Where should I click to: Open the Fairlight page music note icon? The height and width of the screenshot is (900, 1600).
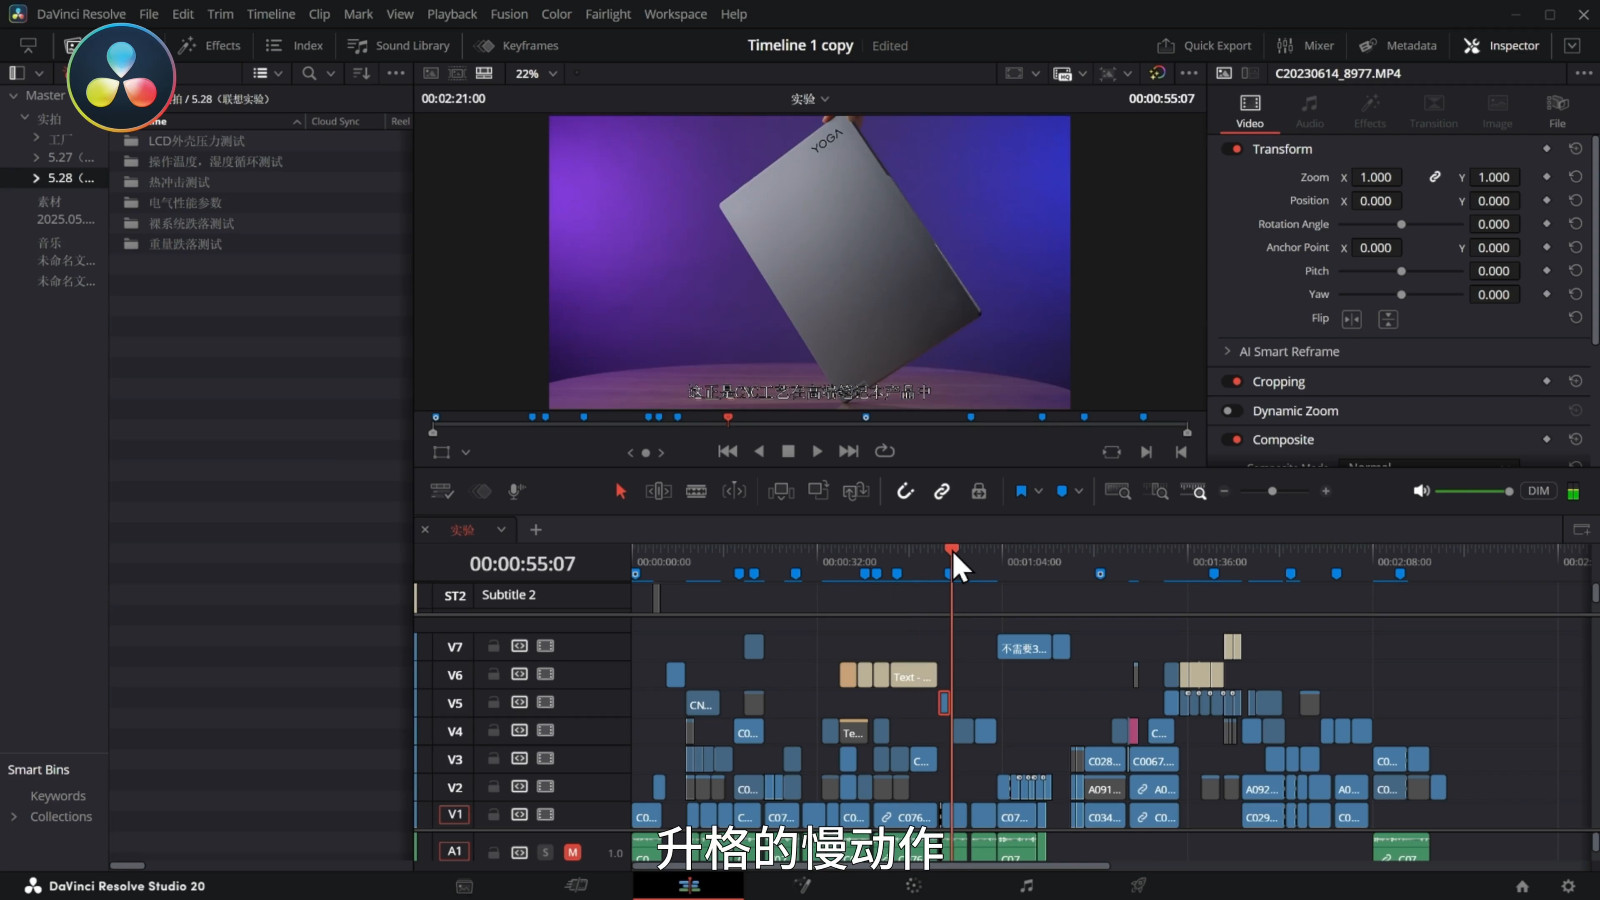click(x=1026, y=886)
